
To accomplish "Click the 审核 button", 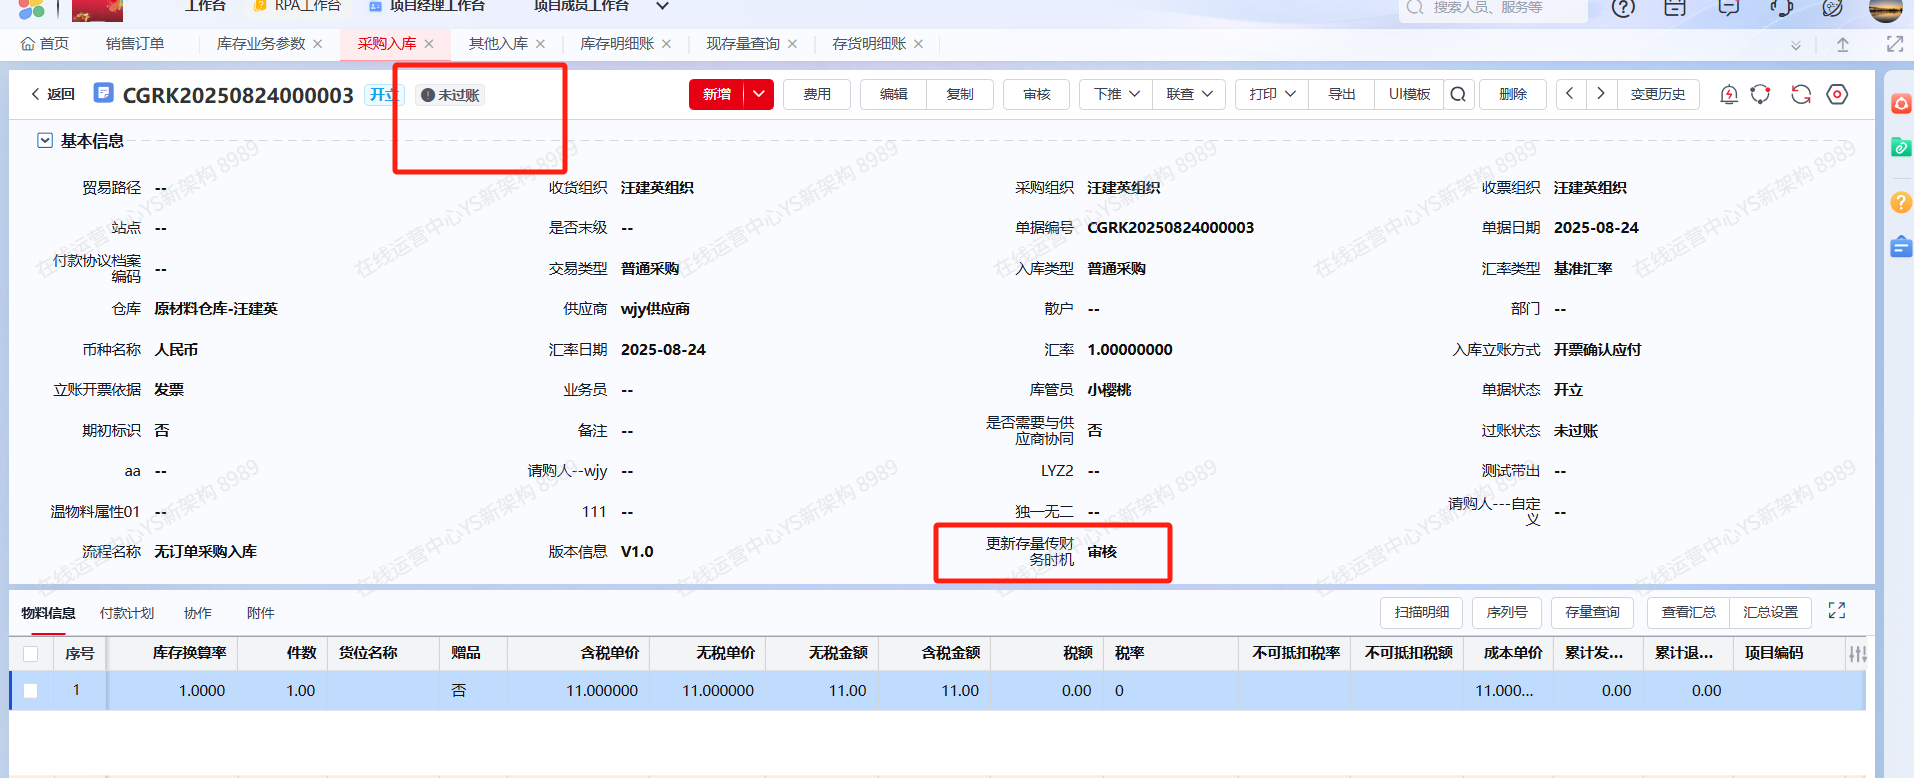I will pos(1036,94).
